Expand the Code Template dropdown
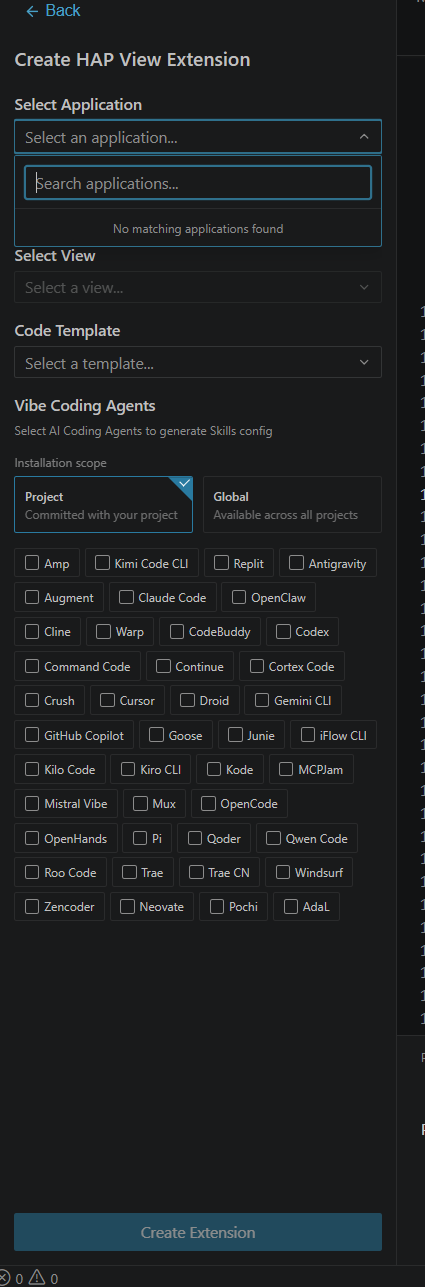The image size is (425, 1287). pyautogui.click(x=198, y=362)
